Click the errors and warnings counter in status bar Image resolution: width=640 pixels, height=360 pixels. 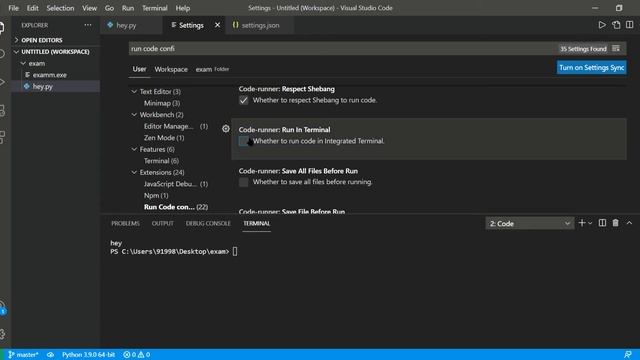tap(137, 355)
